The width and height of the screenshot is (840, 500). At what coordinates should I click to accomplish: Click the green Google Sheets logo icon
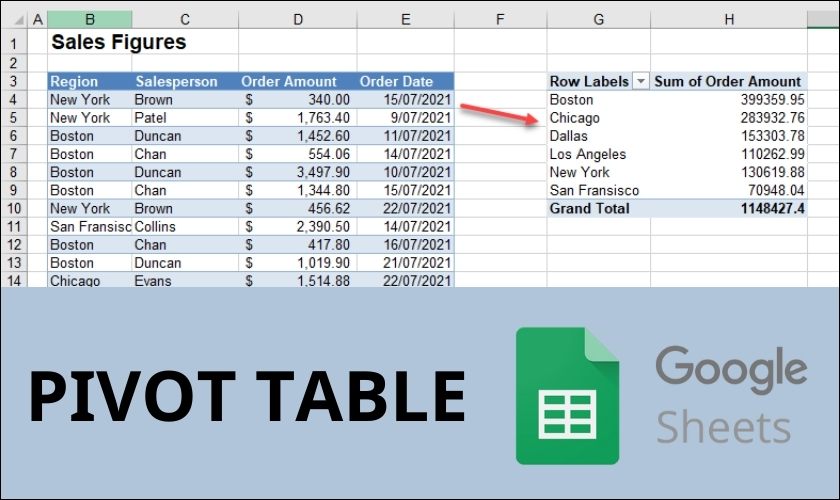(x=567, y=395)
